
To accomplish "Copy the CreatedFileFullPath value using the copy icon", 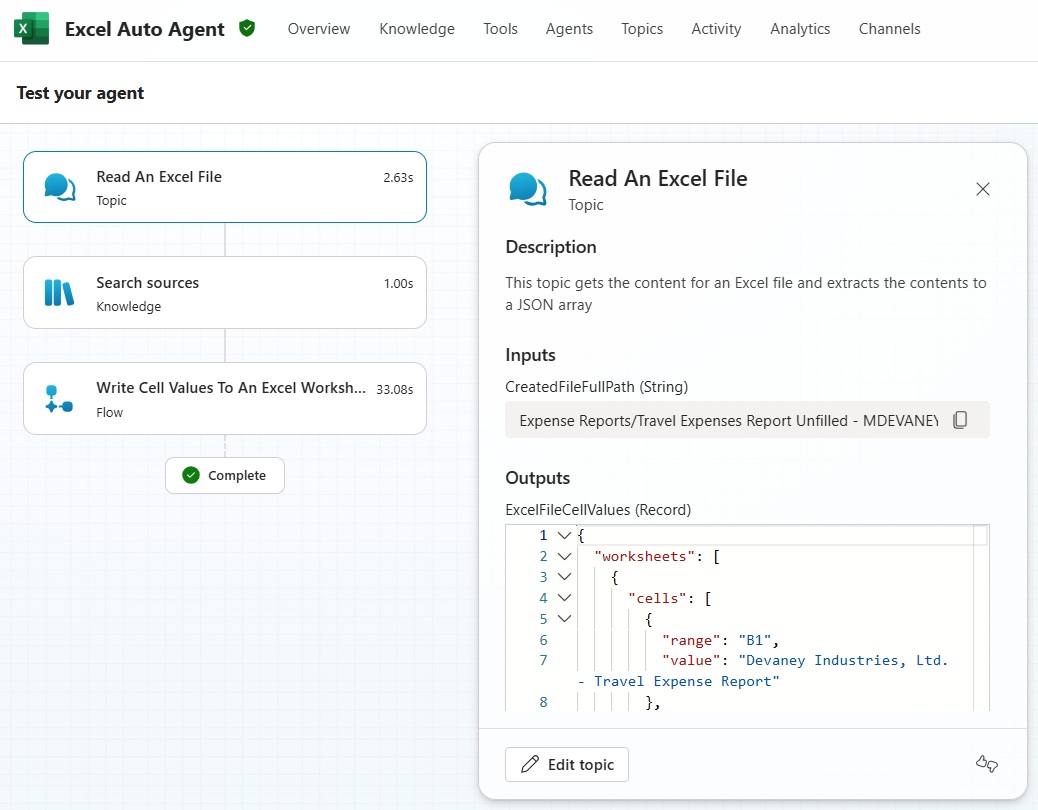I will pos(961,420).
